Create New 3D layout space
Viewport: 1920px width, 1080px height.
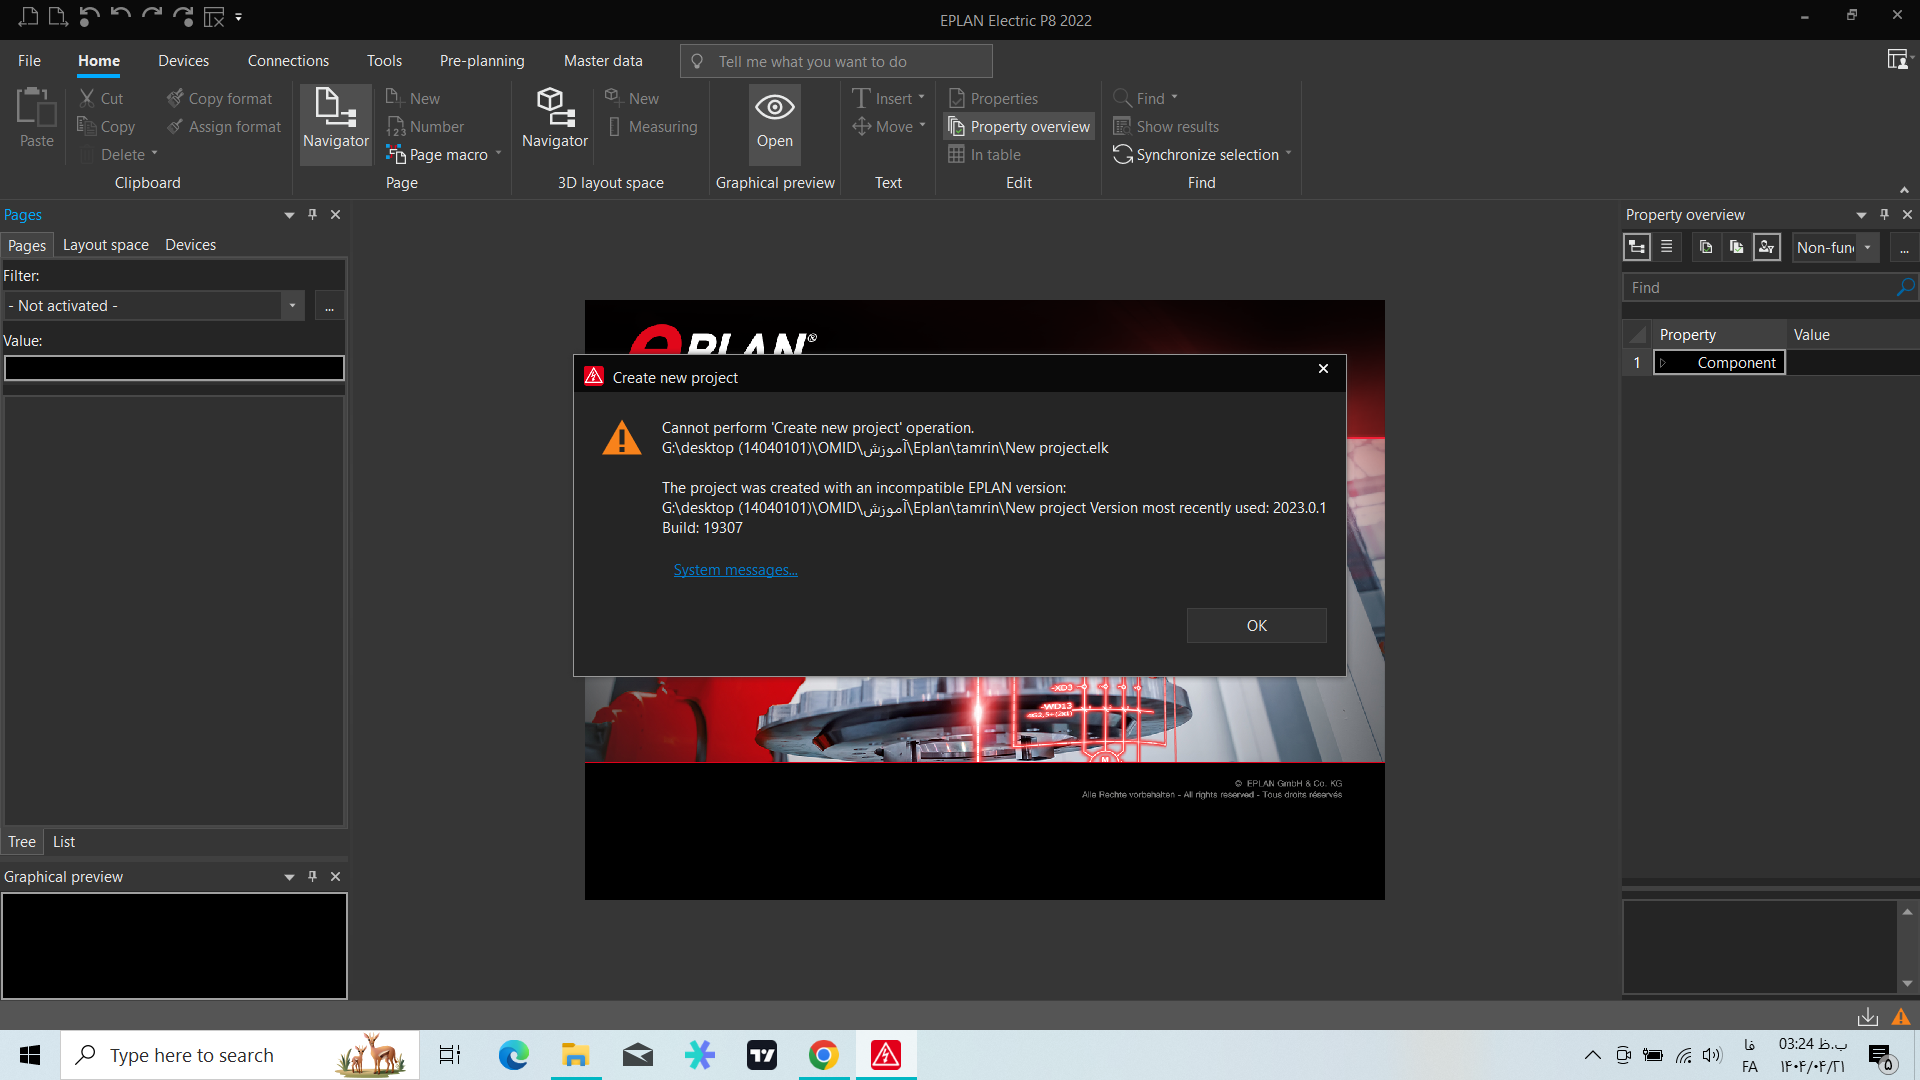pos(632,98)
